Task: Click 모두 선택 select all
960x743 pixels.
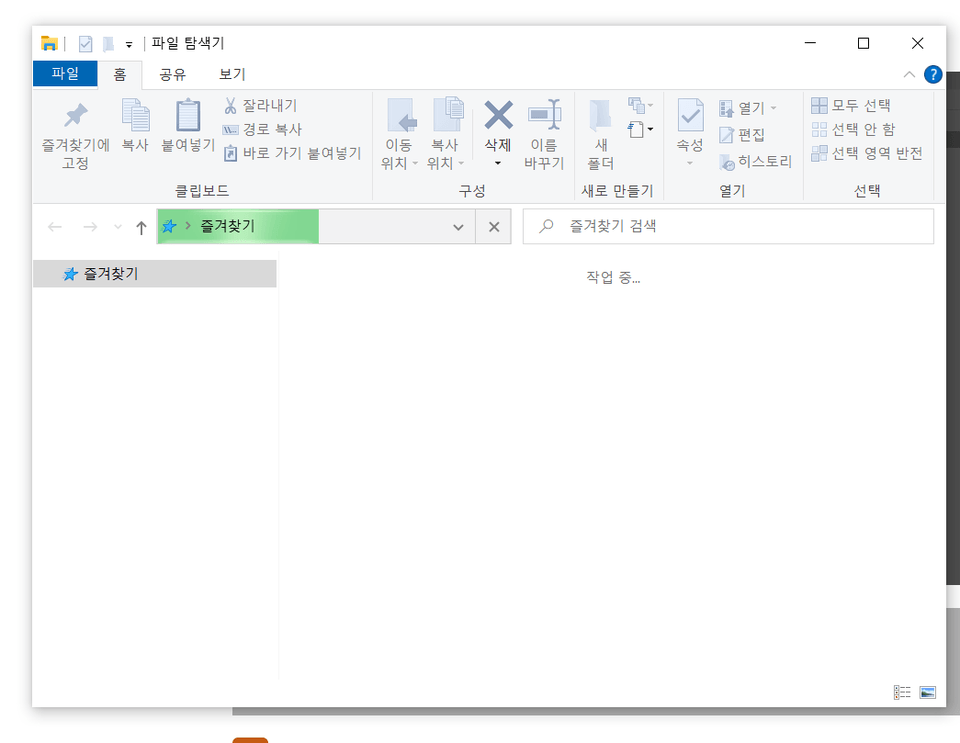Action: click(x=851, y=105)
